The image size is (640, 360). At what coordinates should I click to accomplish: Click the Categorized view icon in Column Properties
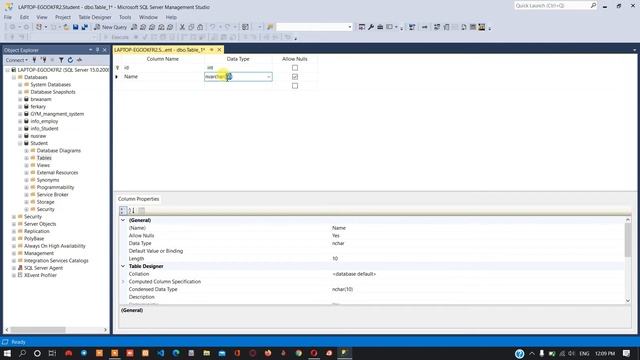[x=122, y=211]
